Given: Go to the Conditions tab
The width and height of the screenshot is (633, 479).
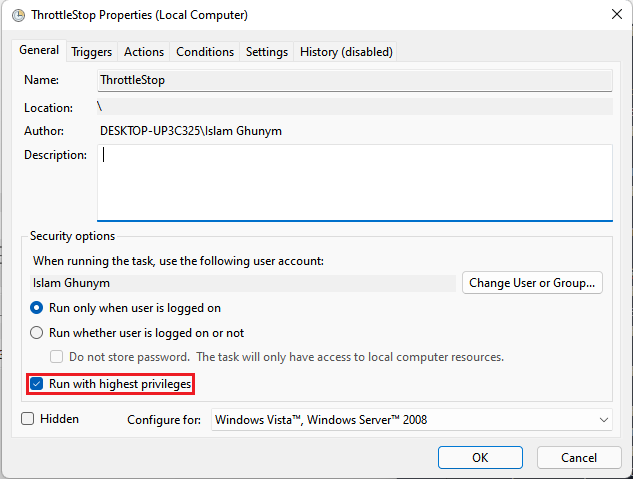Looking at the screenshot, I should pyautogui.click(x=205, y=52).
